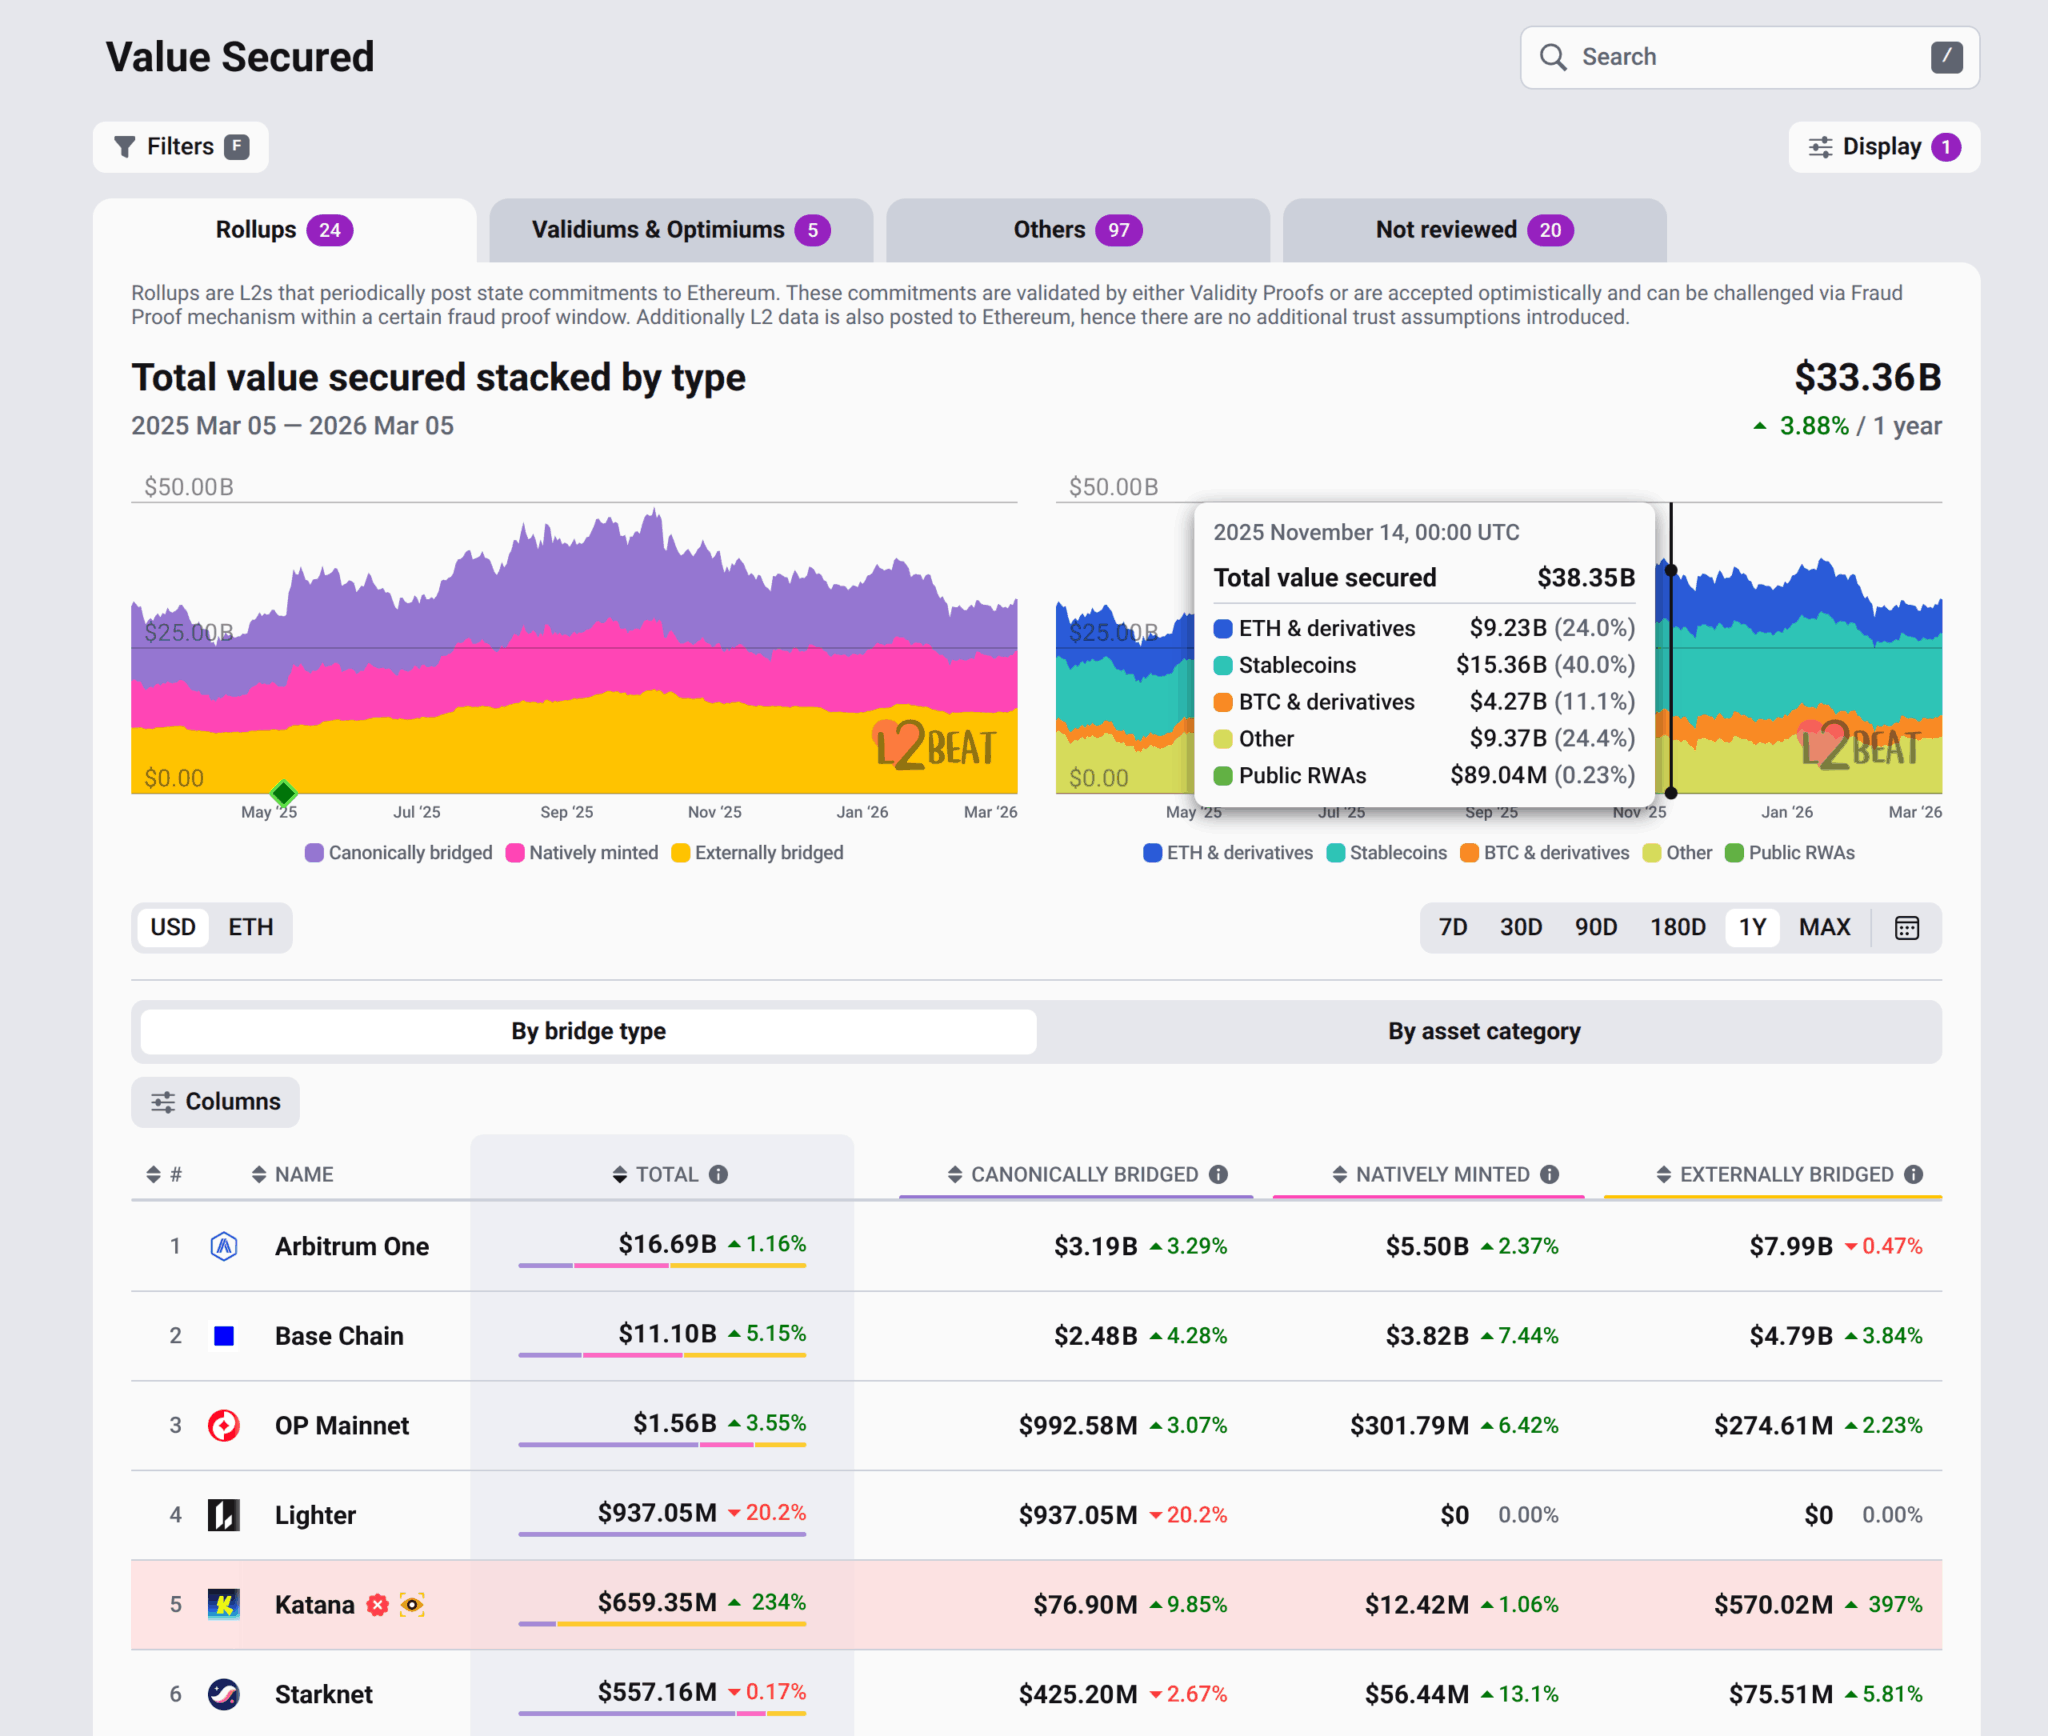Switch currency toggle to ETH
This screenshot has width=2048, height=1736.
250,927
